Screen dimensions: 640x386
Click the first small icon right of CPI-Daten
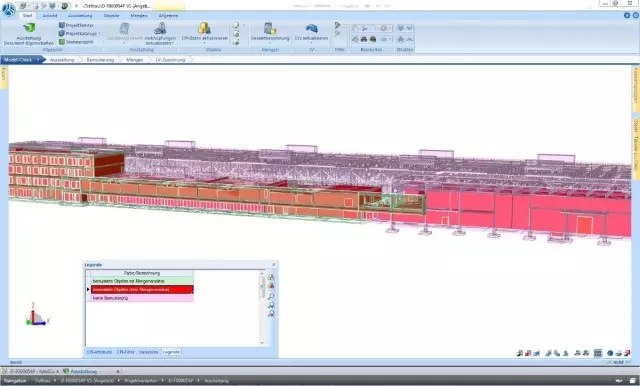click(x=236, y=25)
